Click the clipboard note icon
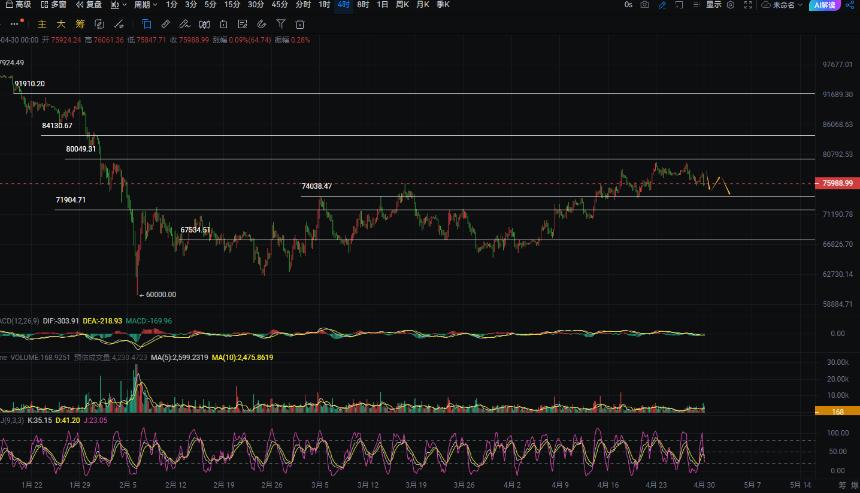860x493 pixels. point(223,24)
